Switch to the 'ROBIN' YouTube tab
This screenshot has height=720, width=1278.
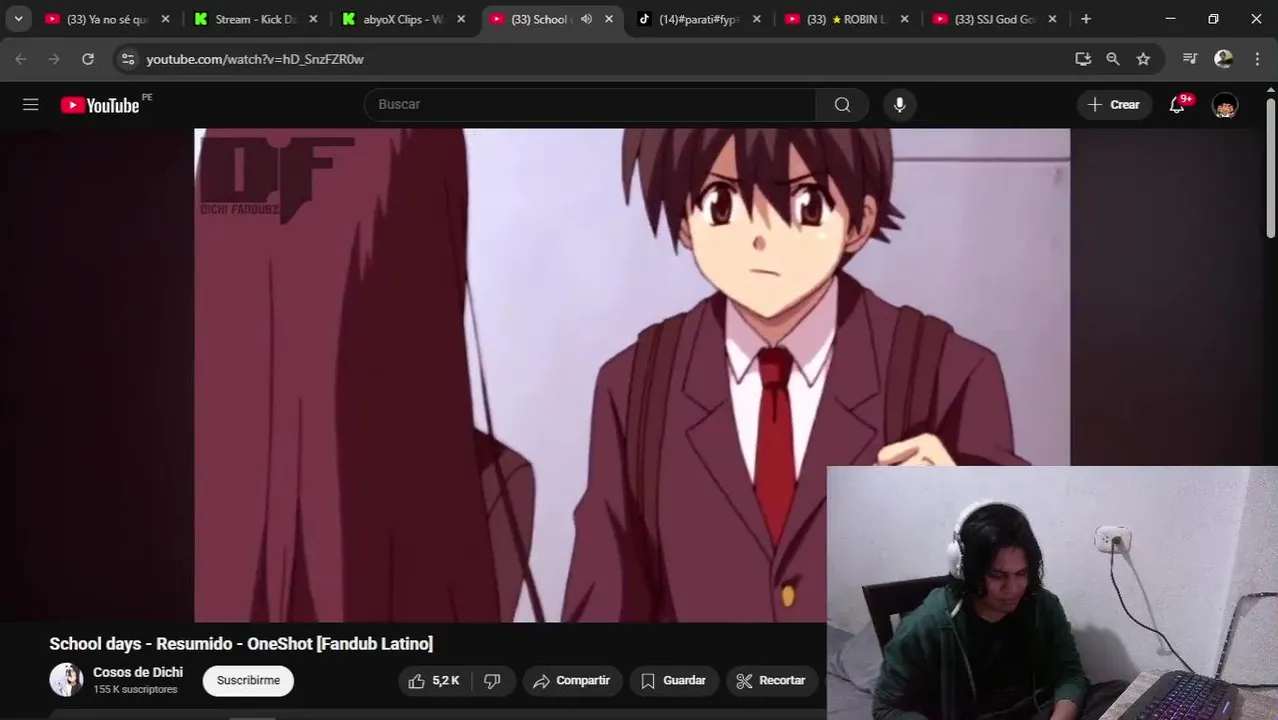847,19
